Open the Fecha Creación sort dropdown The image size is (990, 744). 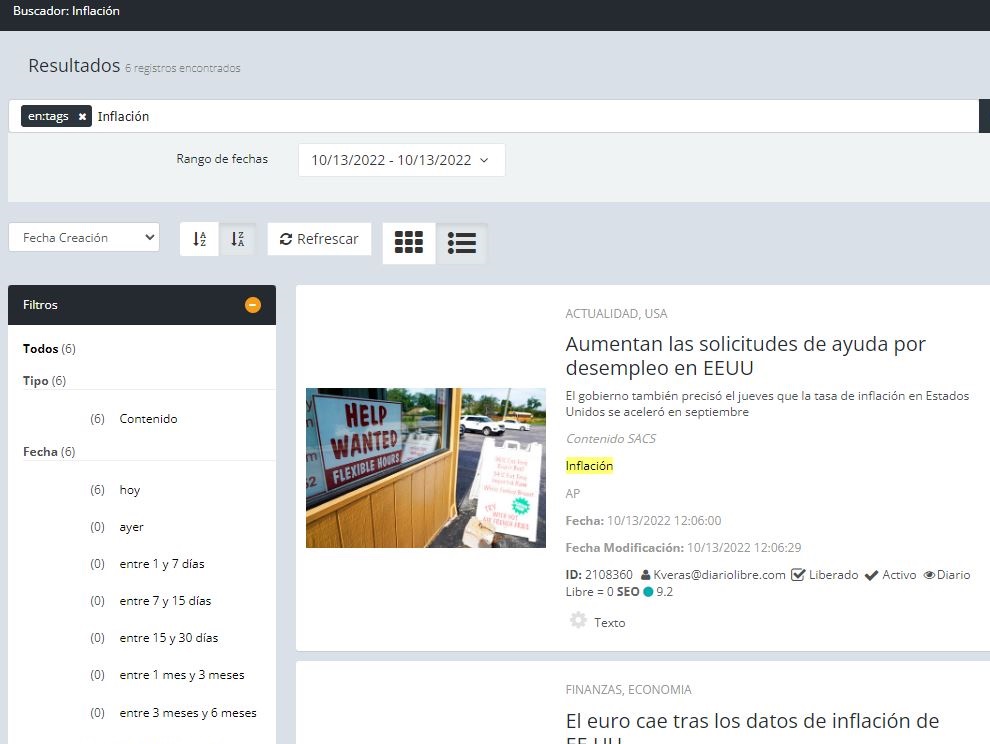pyautogui.click(x=84, y=237)
